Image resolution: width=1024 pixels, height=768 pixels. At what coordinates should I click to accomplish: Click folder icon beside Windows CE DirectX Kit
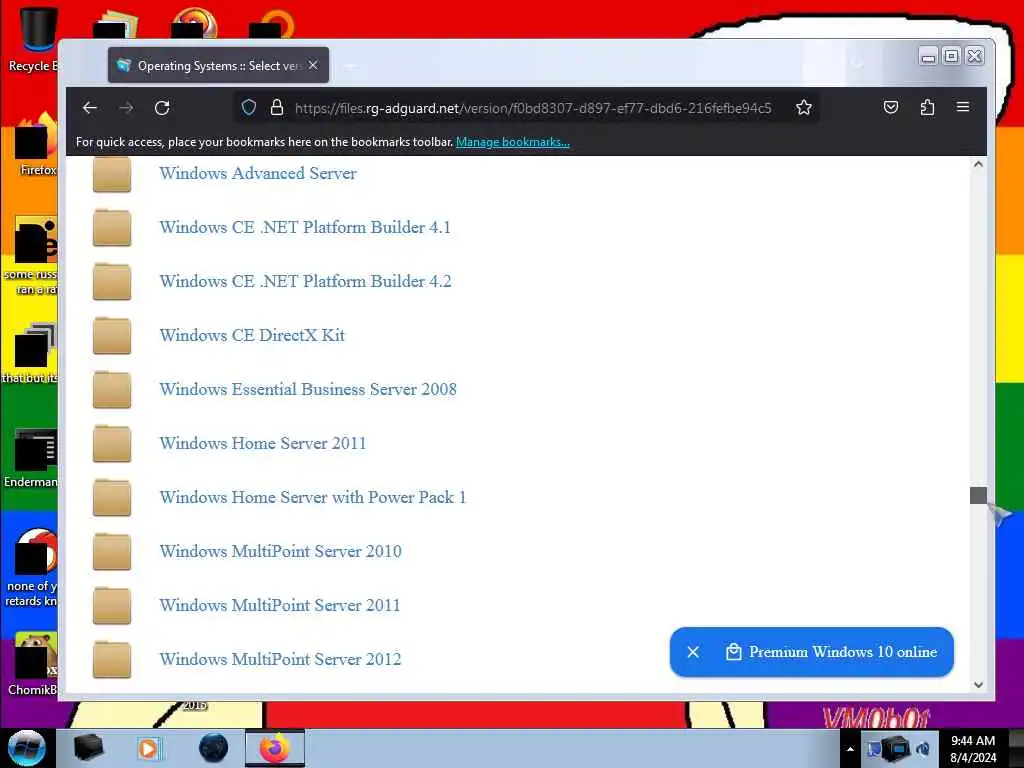click(x=112, y=336)
